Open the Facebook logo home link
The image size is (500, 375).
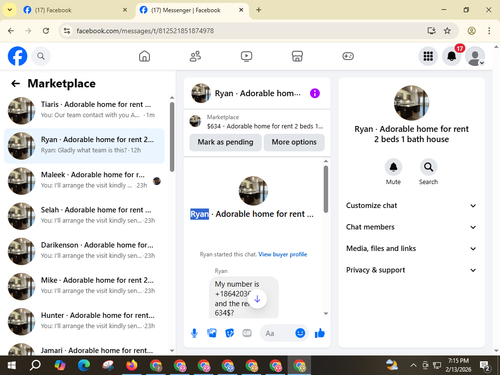tap(17, 56)
